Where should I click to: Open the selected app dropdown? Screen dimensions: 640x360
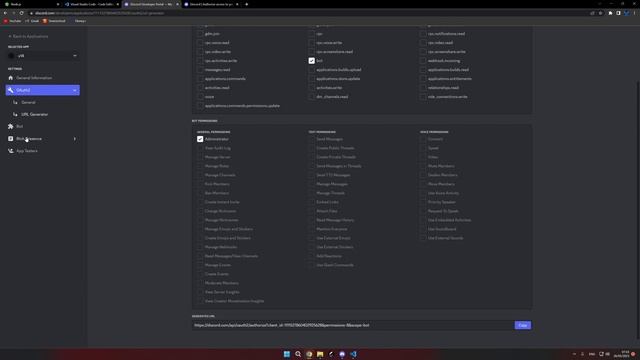click(43, 56)
